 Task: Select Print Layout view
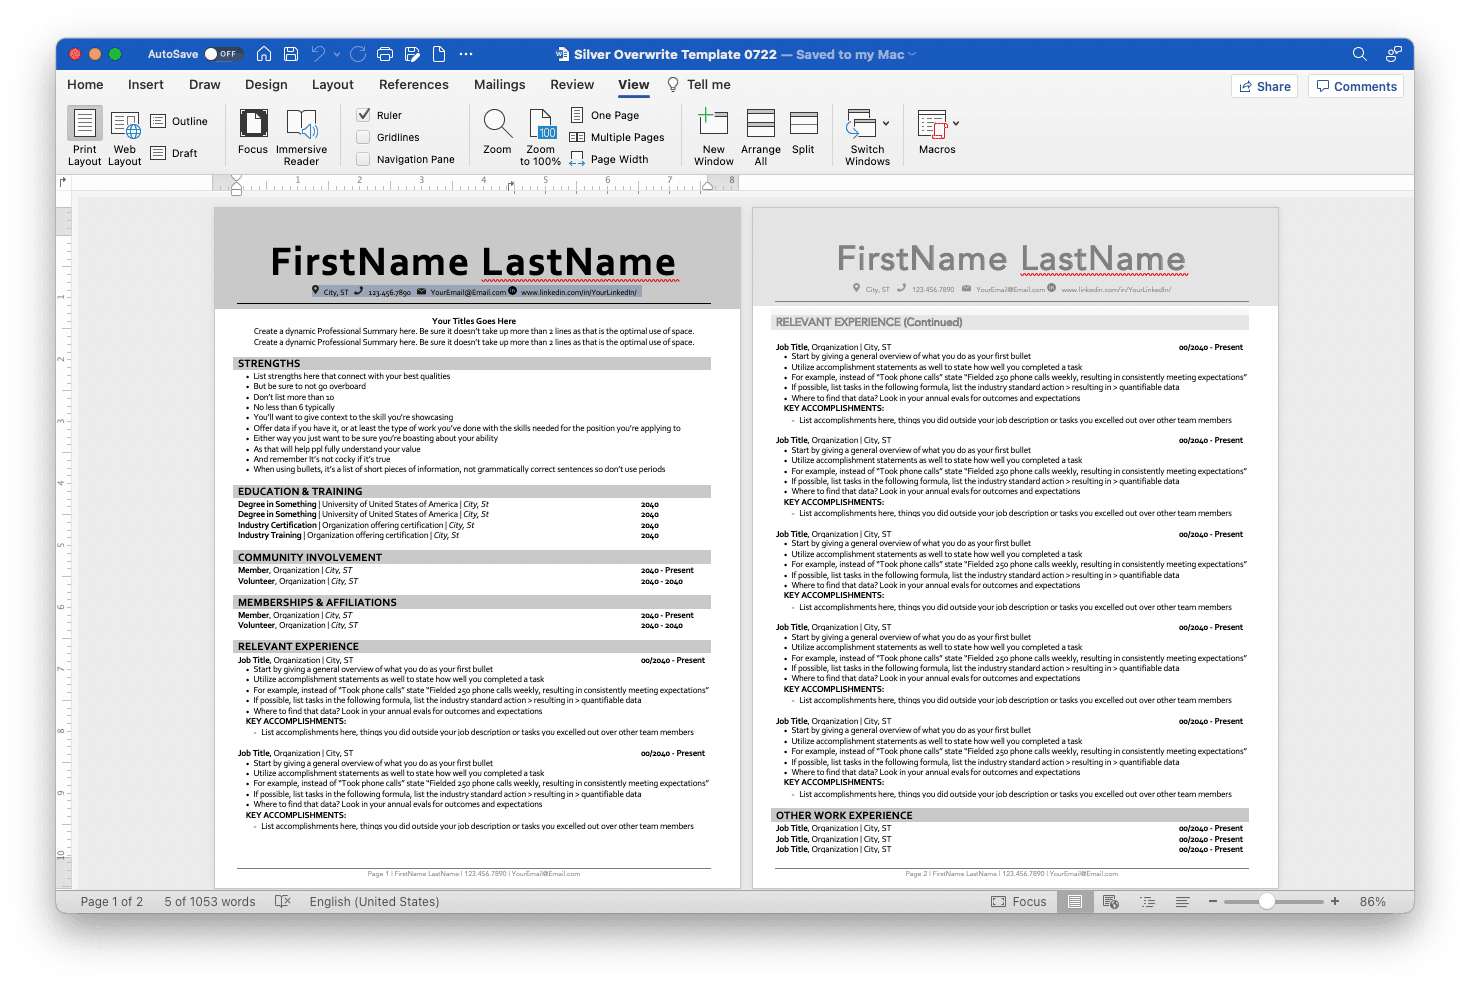coord(85,137)
